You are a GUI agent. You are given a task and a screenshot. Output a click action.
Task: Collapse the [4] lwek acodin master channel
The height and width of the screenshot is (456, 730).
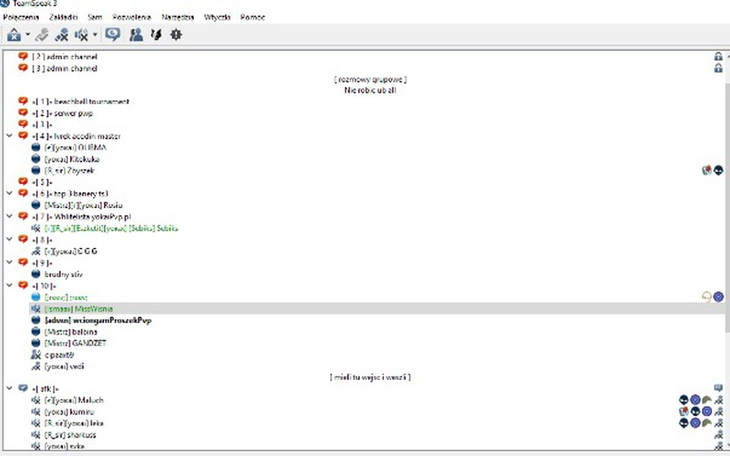click(10, 136)
